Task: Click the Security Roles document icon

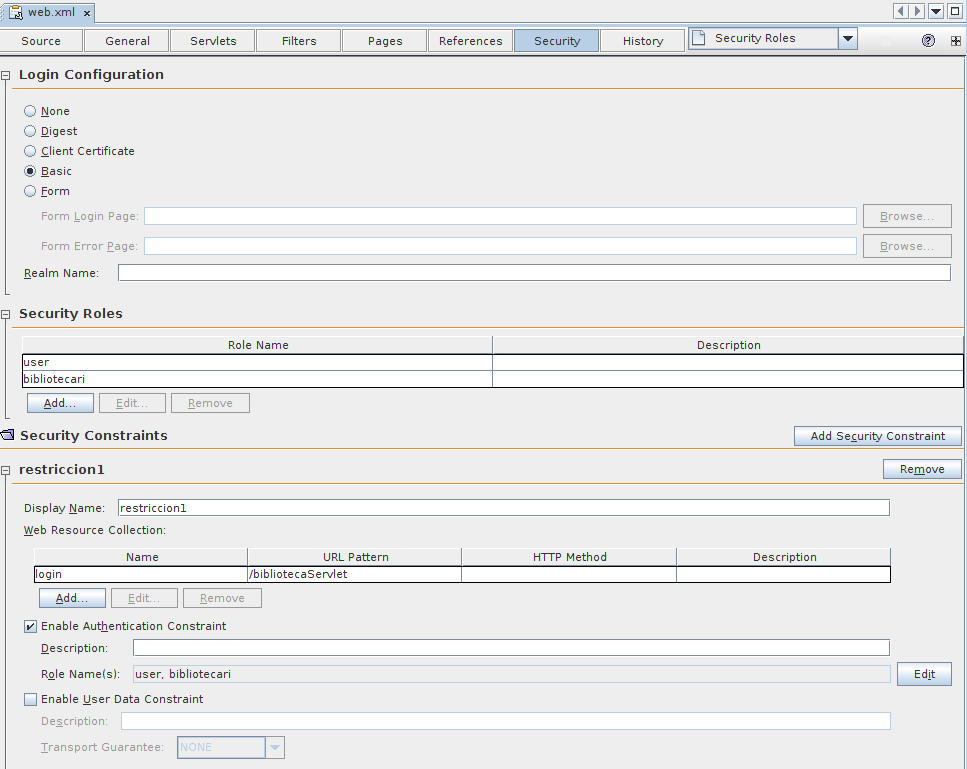Action: point(698,38)
